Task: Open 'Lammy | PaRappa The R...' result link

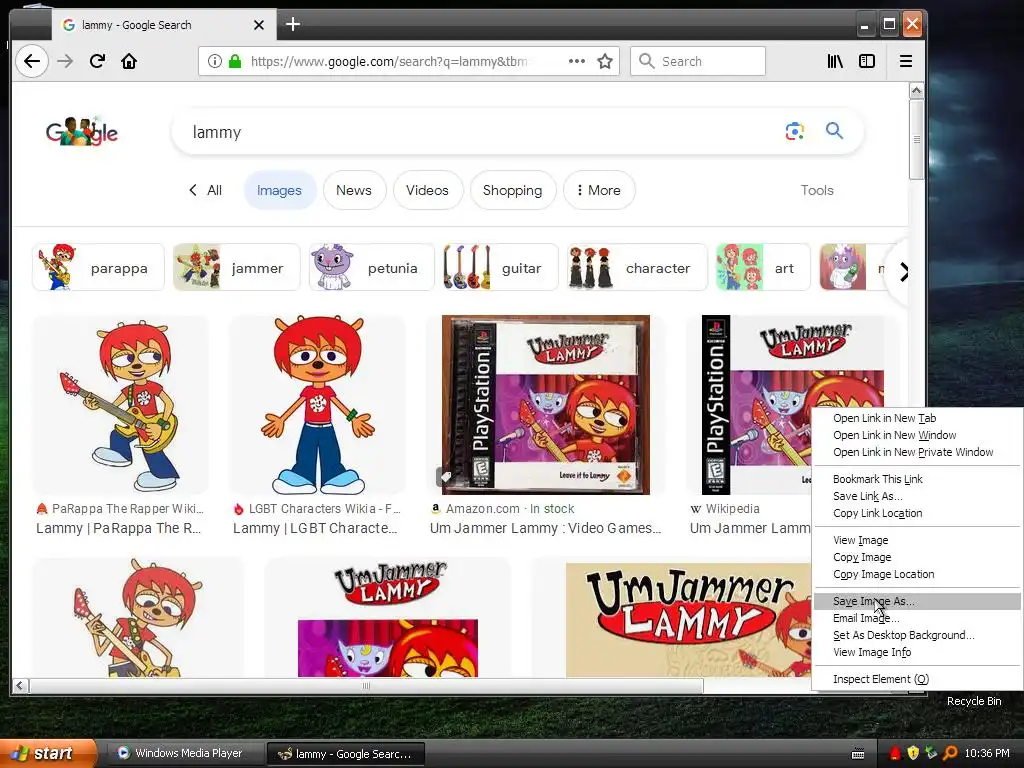Action: (118, 528)
